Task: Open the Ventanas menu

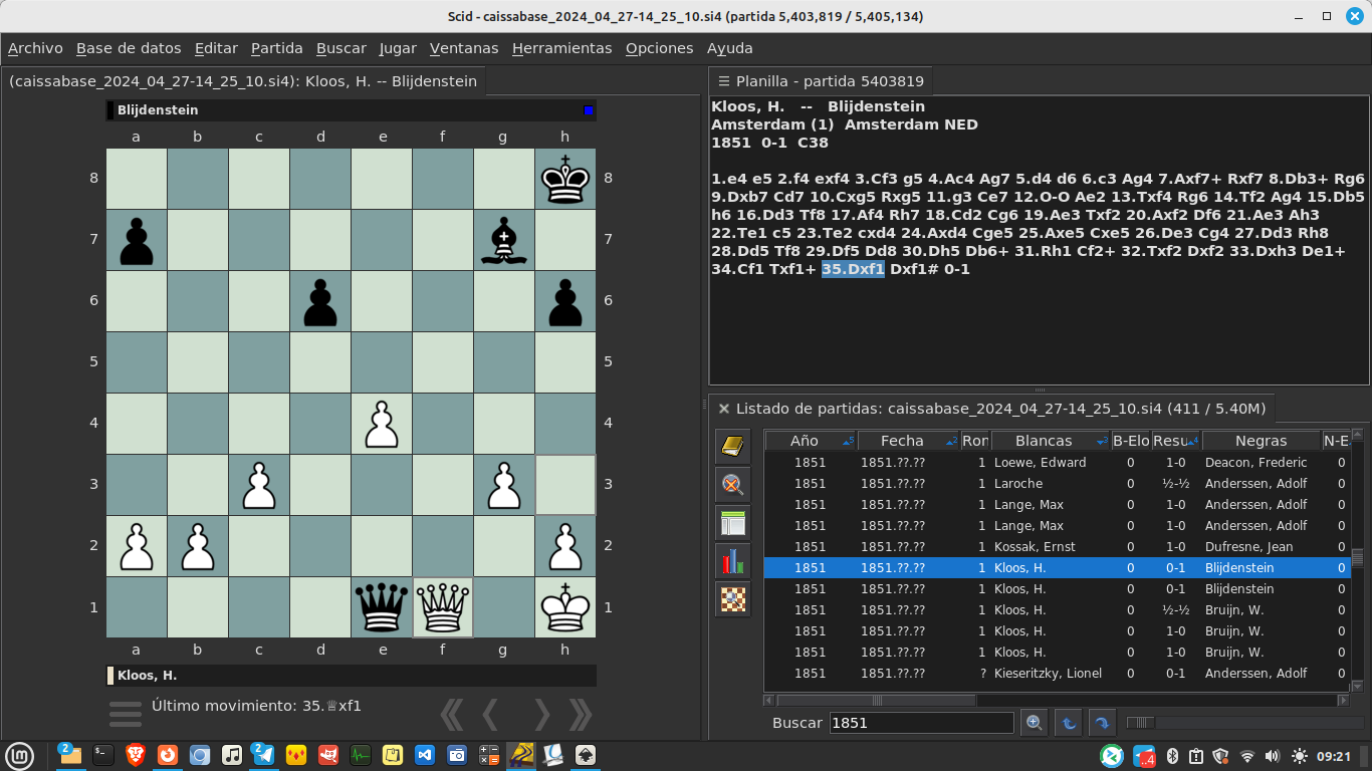Action: pyautogui.click(x=464, y=48)
